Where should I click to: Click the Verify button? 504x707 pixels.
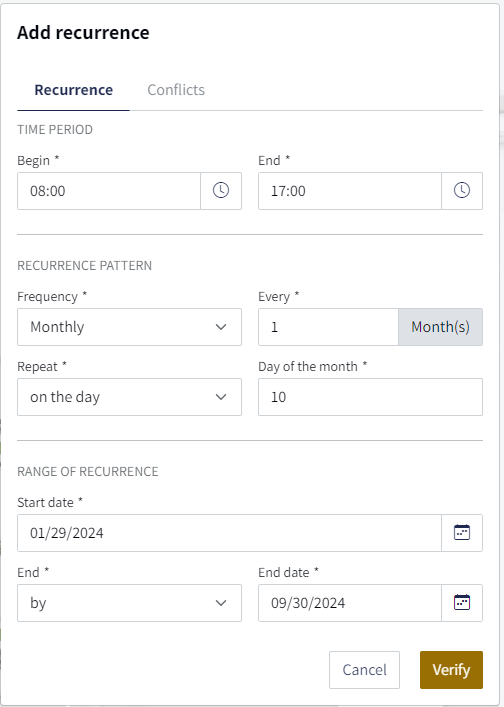(451, 670)
